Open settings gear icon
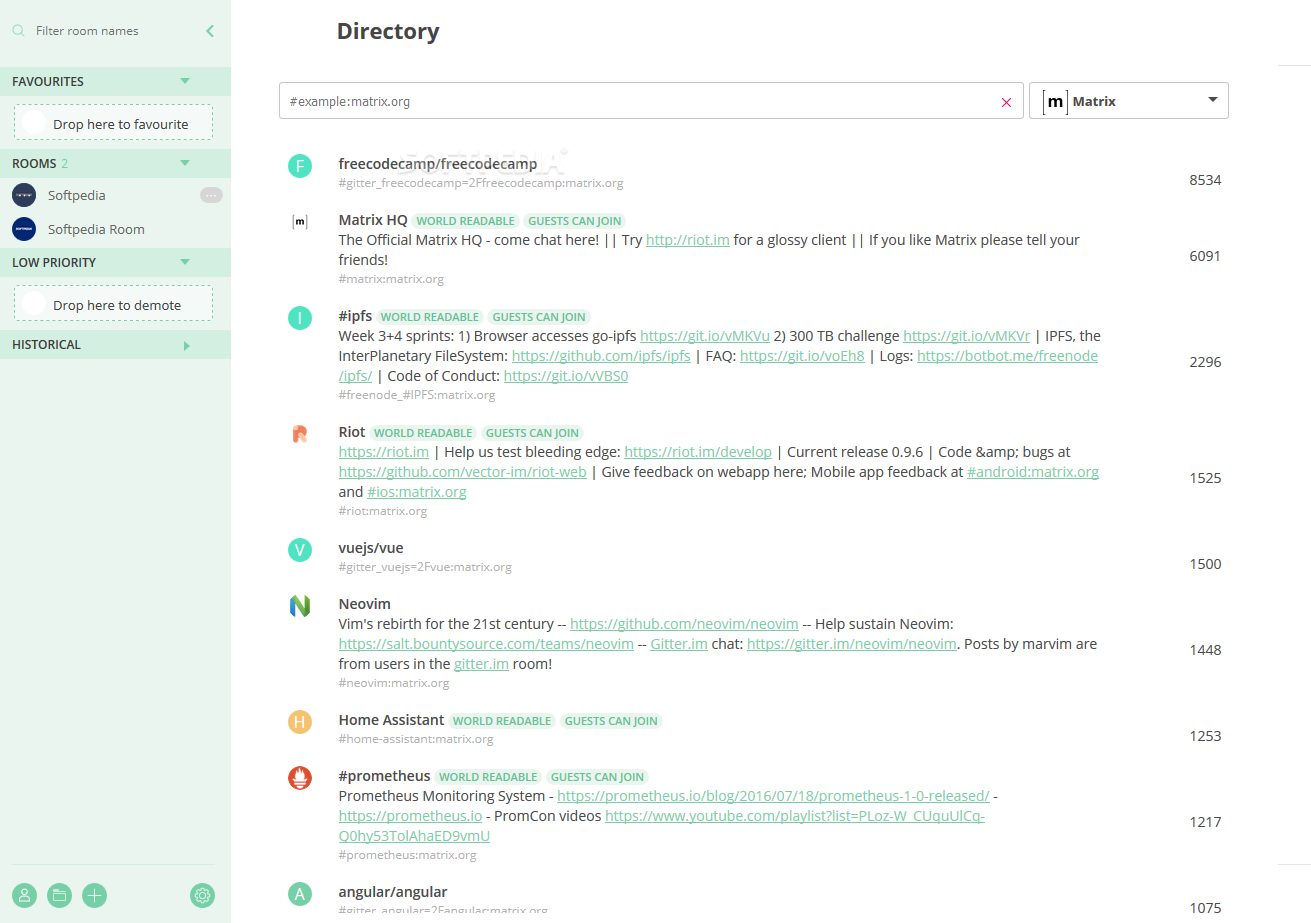This screenshot has width=1311, height=923. pyautogui.click(x=202, y=895)
